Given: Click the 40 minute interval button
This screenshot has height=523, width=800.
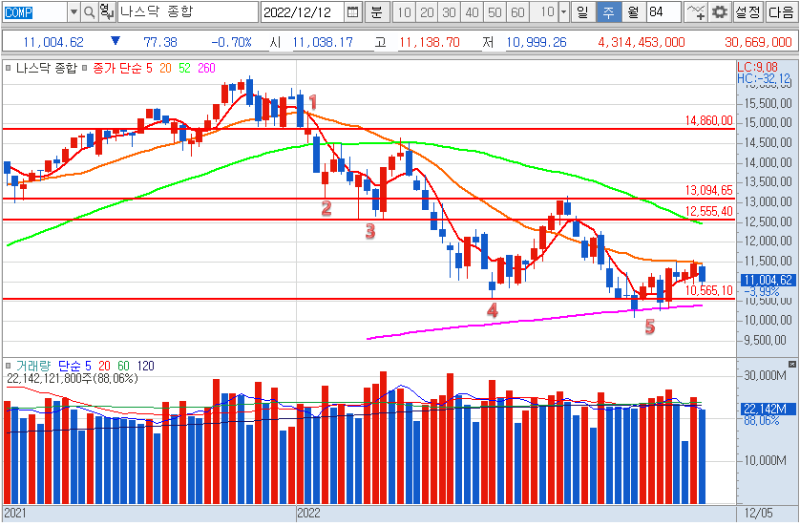Looking at the screenshot, I should 472,12.
